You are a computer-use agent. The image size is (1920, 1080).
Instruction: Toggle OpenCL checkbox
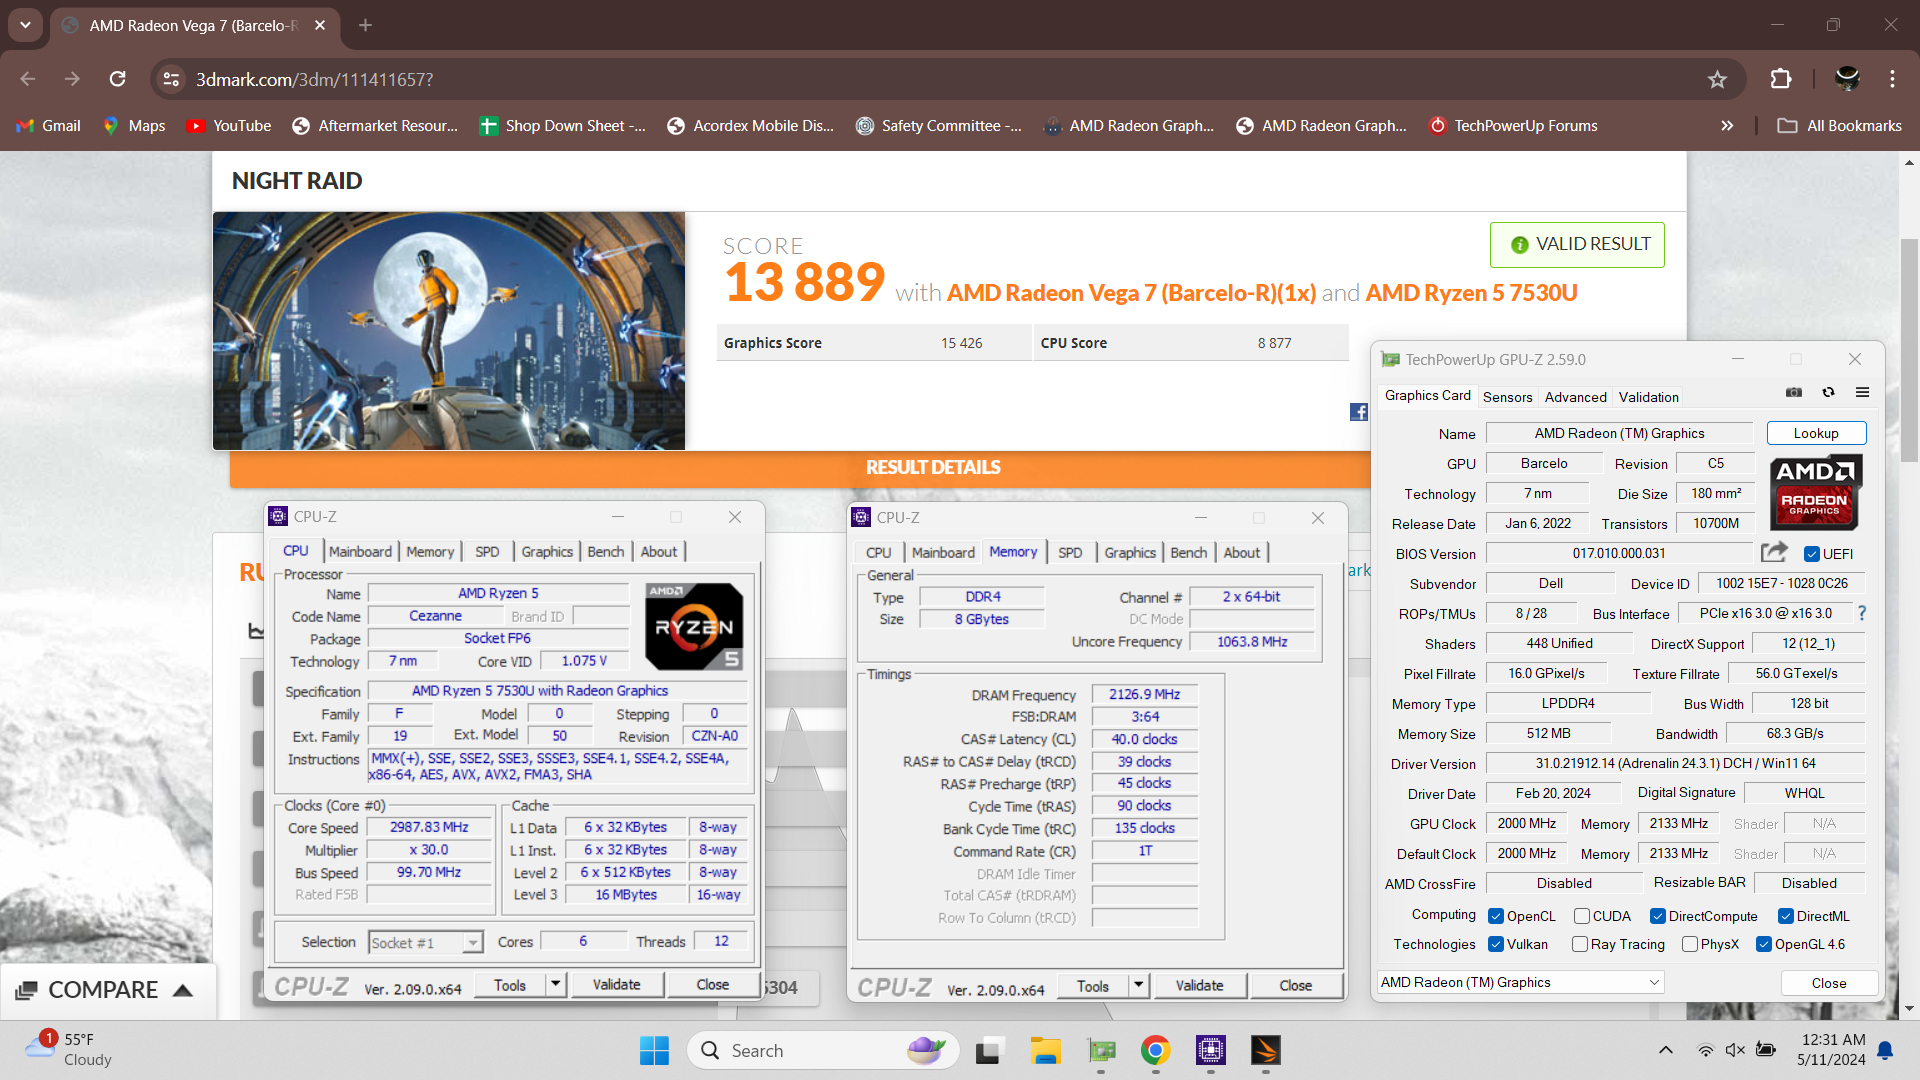pos(1496,916)
